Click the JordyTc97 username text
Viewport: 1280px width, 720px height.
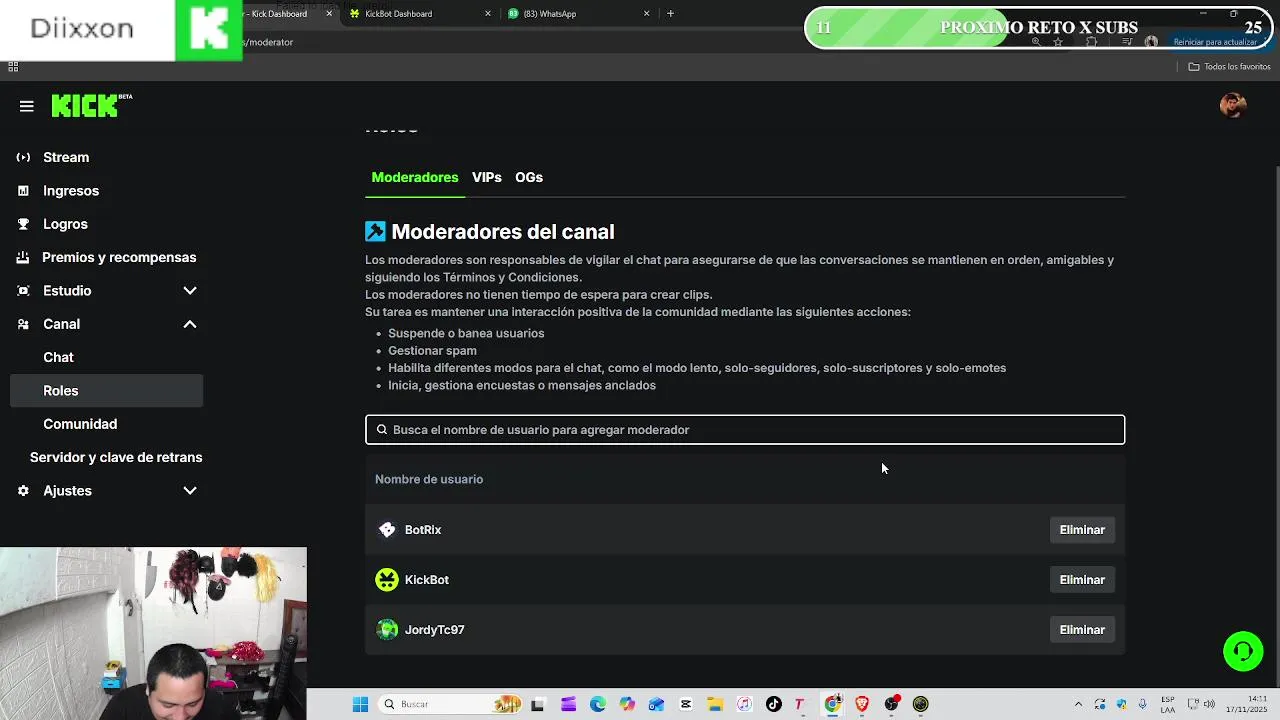pyautogui.click(x=435, y=630)
